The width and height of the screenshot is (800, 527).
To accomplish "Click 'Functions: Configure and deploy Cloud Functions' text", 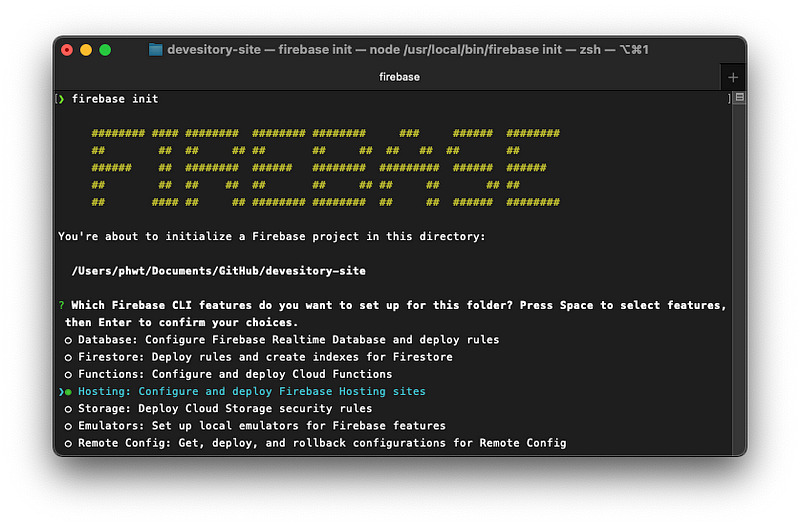I will pos(235,374).
